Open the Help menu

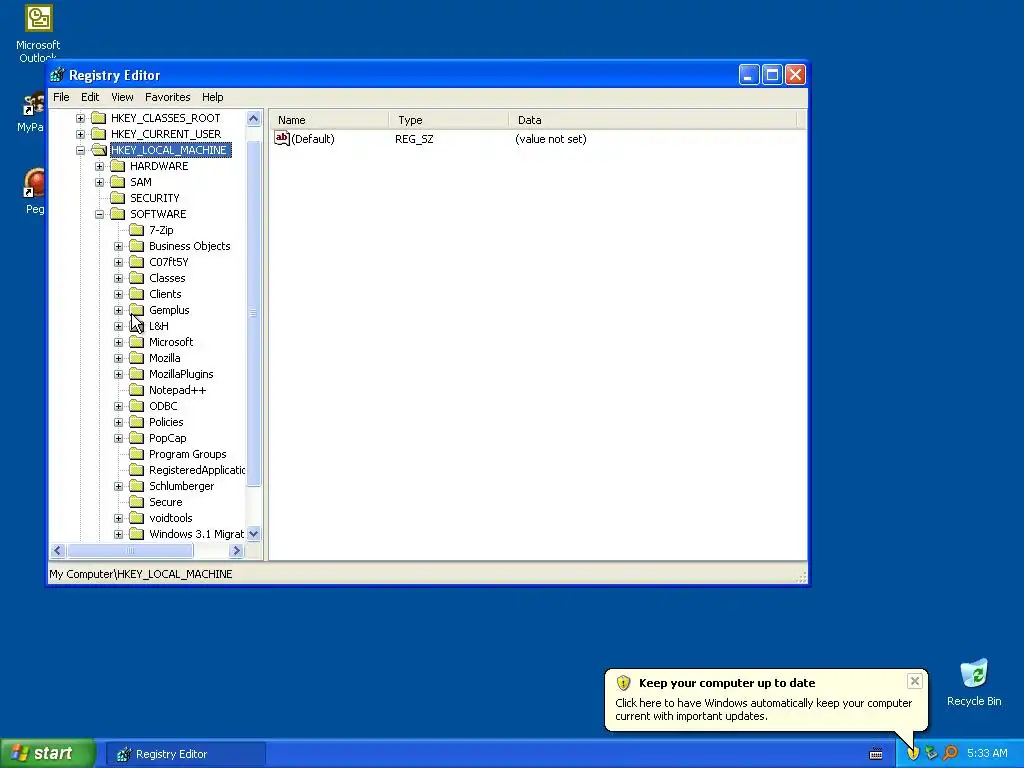click(212, 97)
